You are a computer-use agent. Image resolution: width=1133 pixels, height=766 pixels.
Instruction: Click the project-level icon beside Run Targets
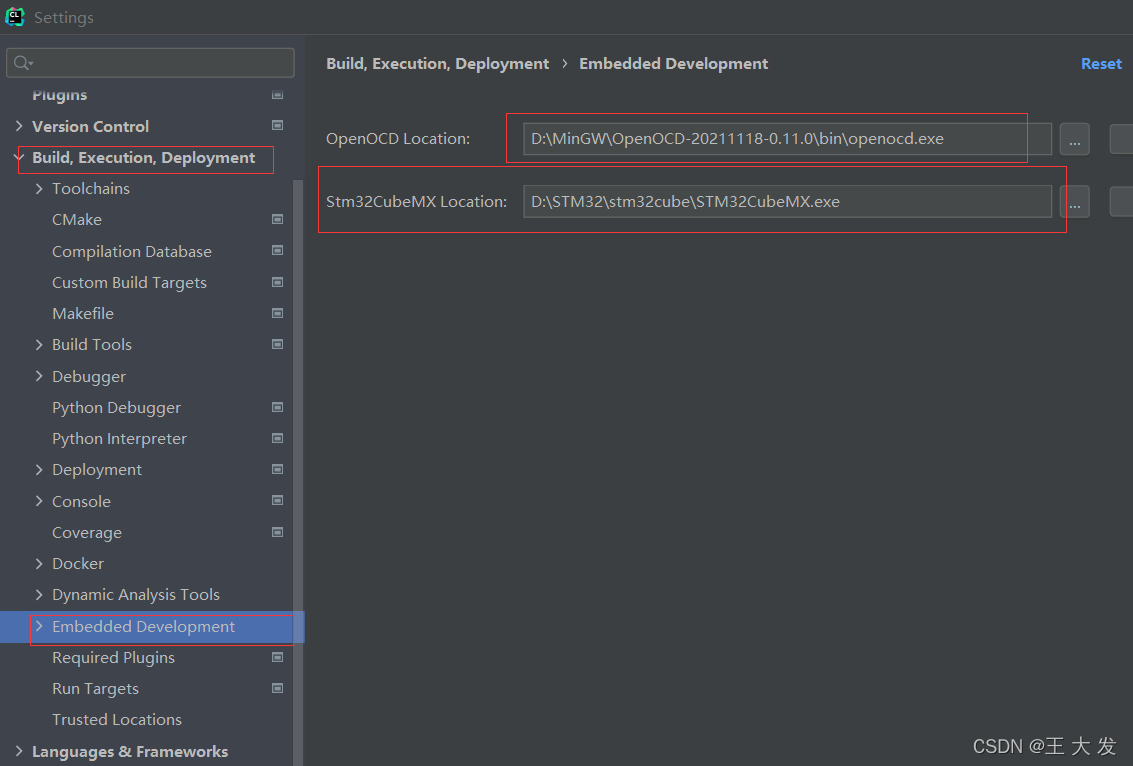(277, 688)
